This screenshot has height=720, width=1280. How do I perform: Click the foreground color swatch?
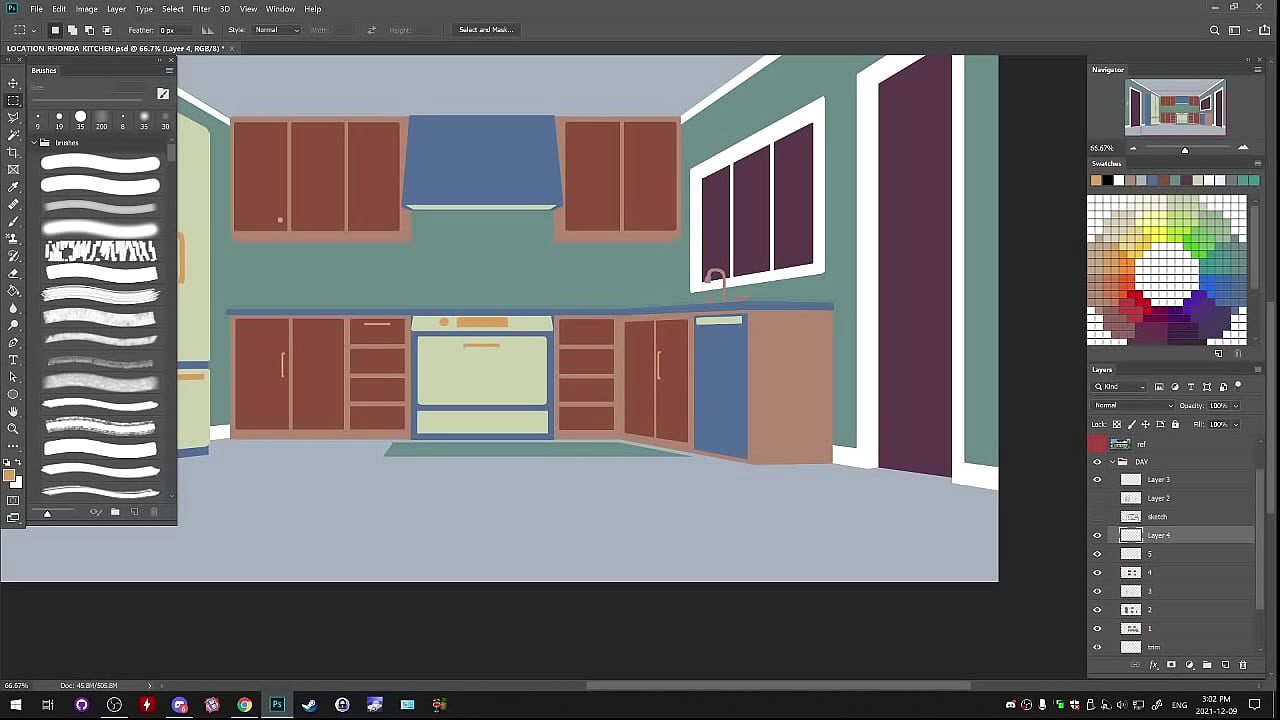coord(9,475)
